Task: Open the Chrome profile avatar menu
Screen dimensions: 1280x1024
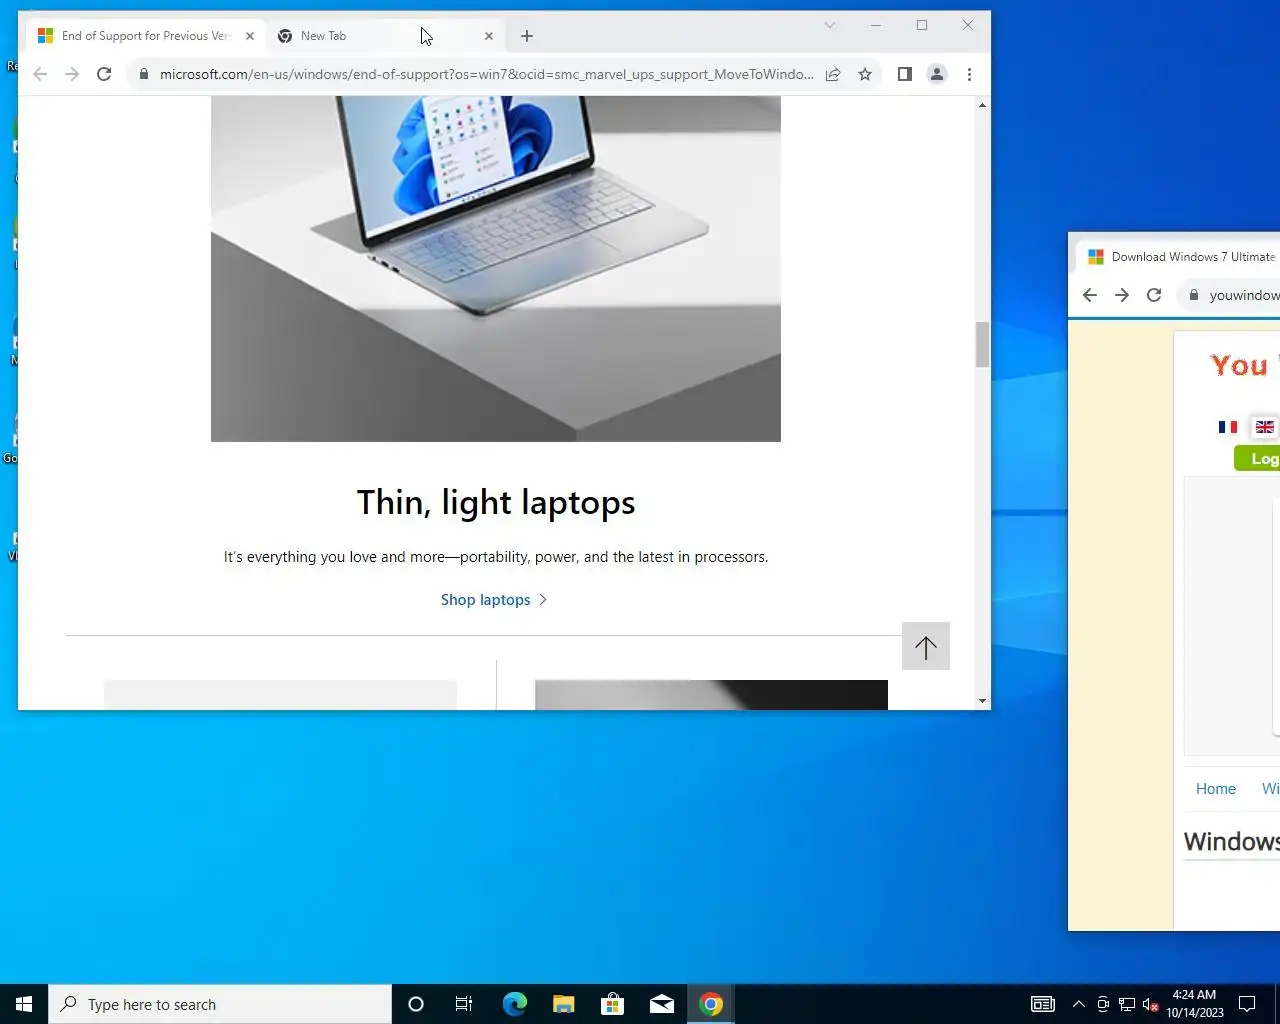Action: tap(937, 74)
